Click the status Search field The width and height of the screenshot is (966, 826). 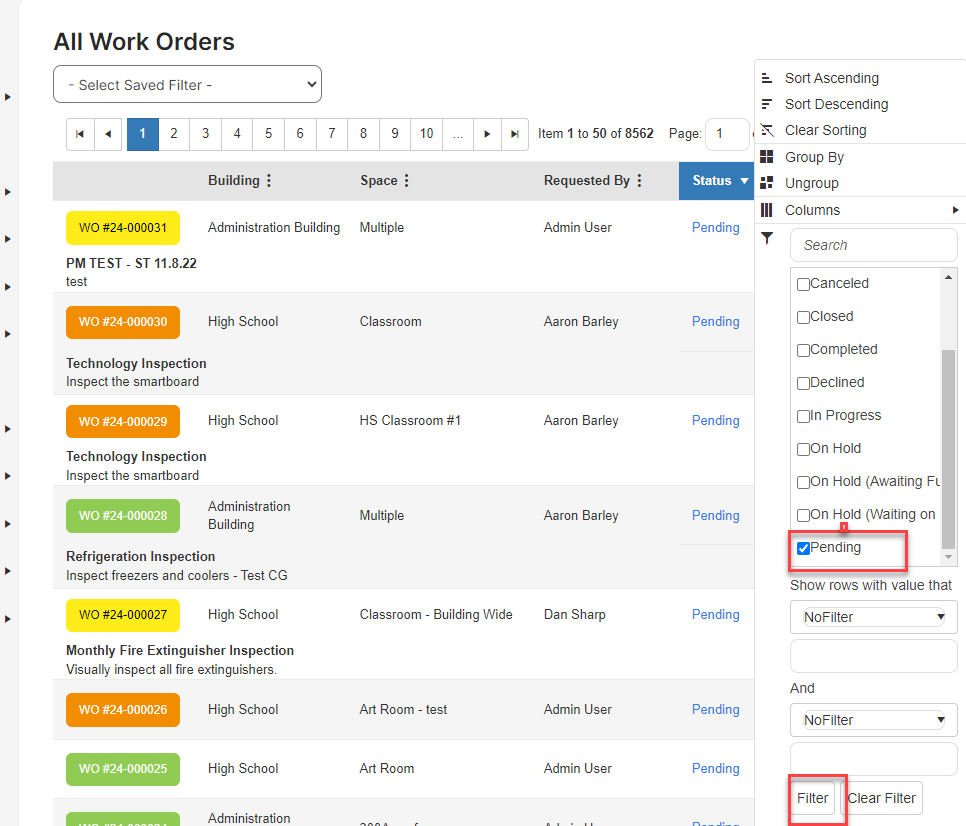(874, 245)
